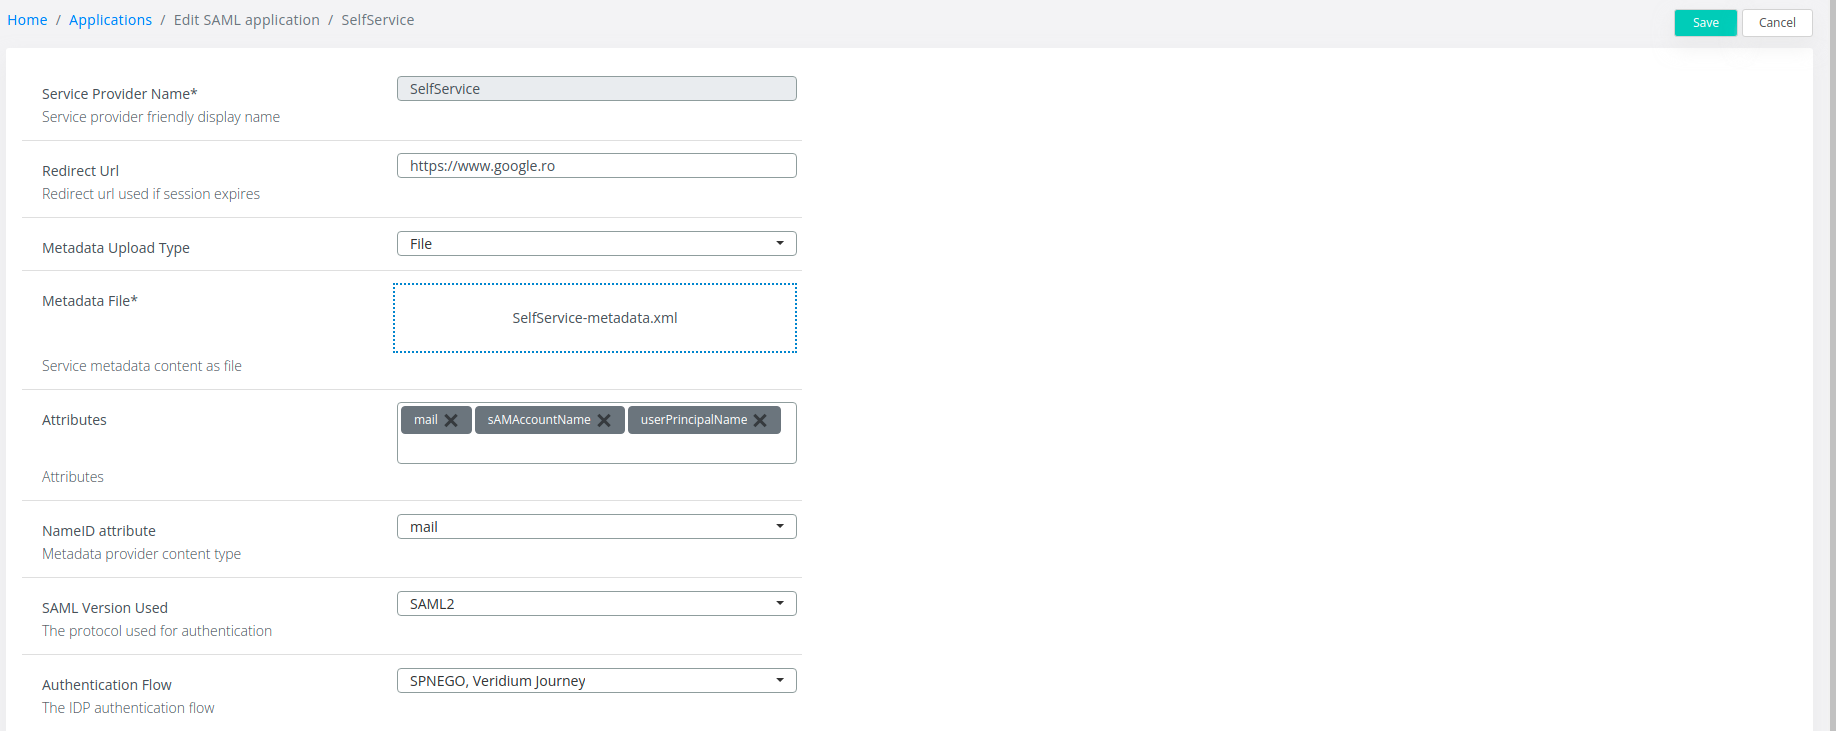Expand the Authentication Flow dropdown
Screen dimensions: 1836x731
pyautogui.click(x=596, y=681)
